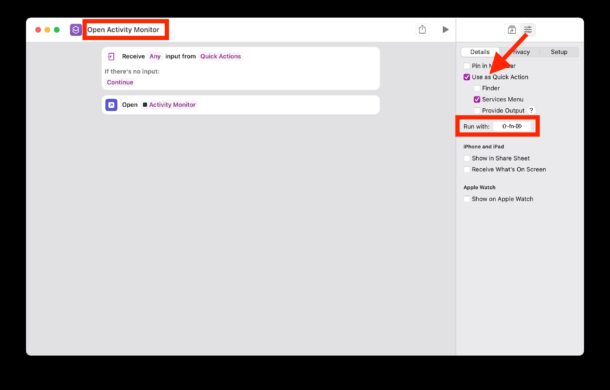Uncheck the Services Menu checkbox

(477, 100)
